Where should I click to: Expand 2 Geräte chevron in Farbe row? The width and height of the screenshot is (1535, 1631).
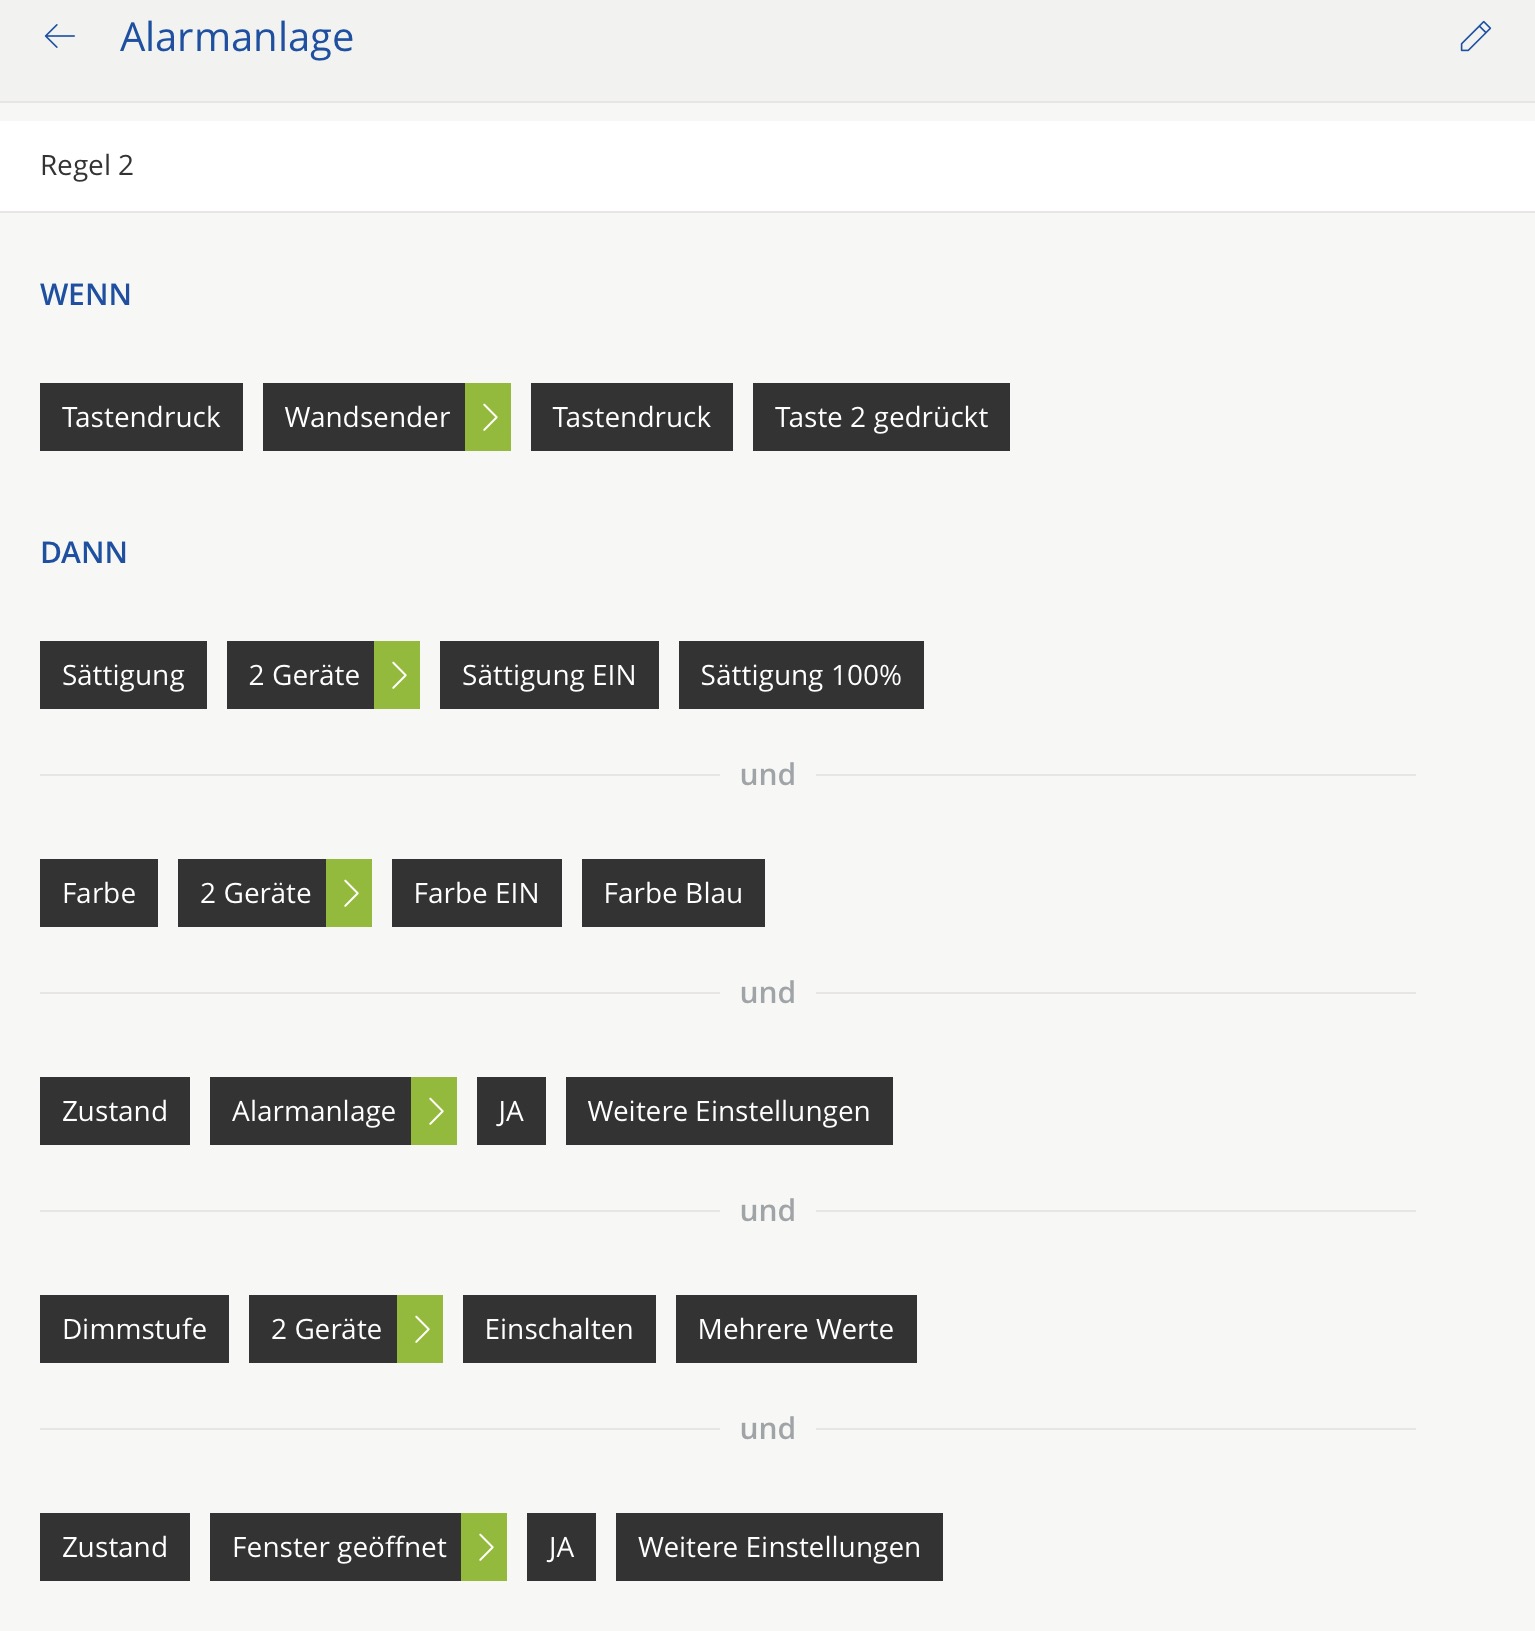[349, 893]
